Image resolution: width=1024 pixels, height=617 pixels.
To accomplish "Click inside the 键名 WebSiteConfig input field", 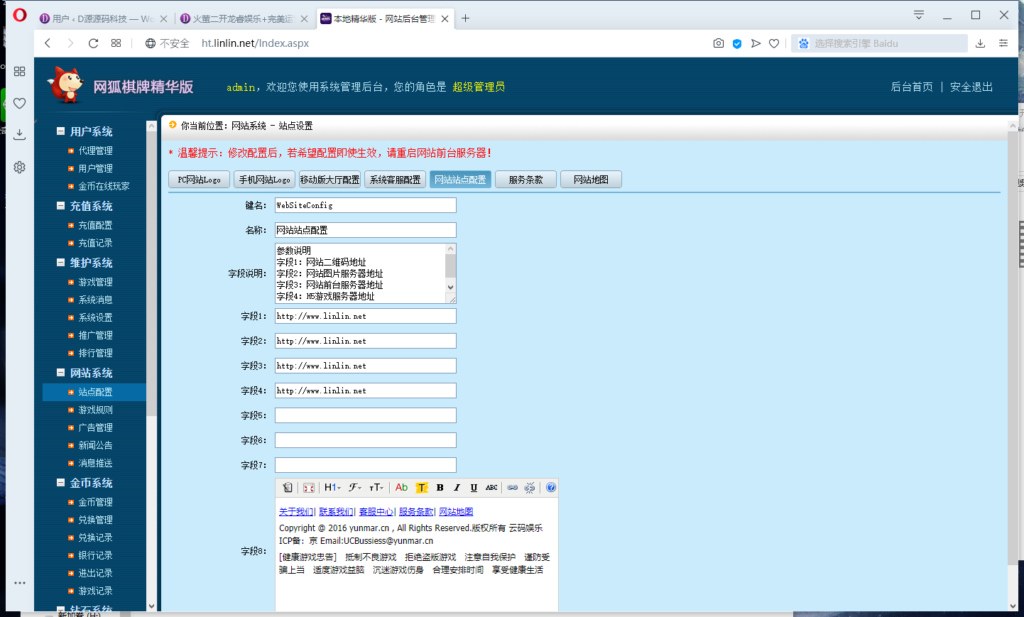I will click(x=365, y=206).
